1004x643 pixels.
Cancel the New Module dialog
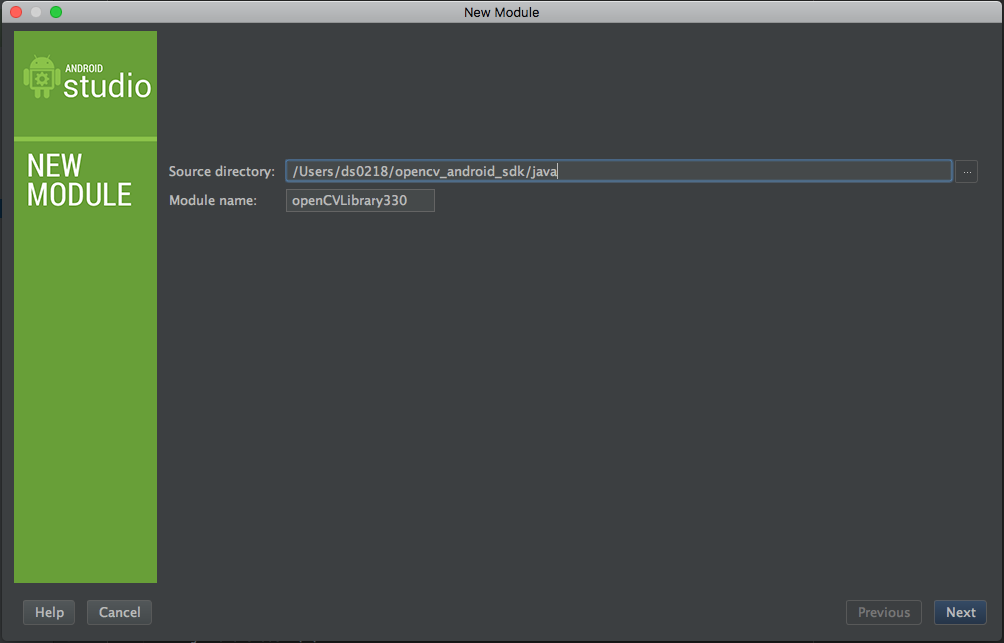pos(119,612)
